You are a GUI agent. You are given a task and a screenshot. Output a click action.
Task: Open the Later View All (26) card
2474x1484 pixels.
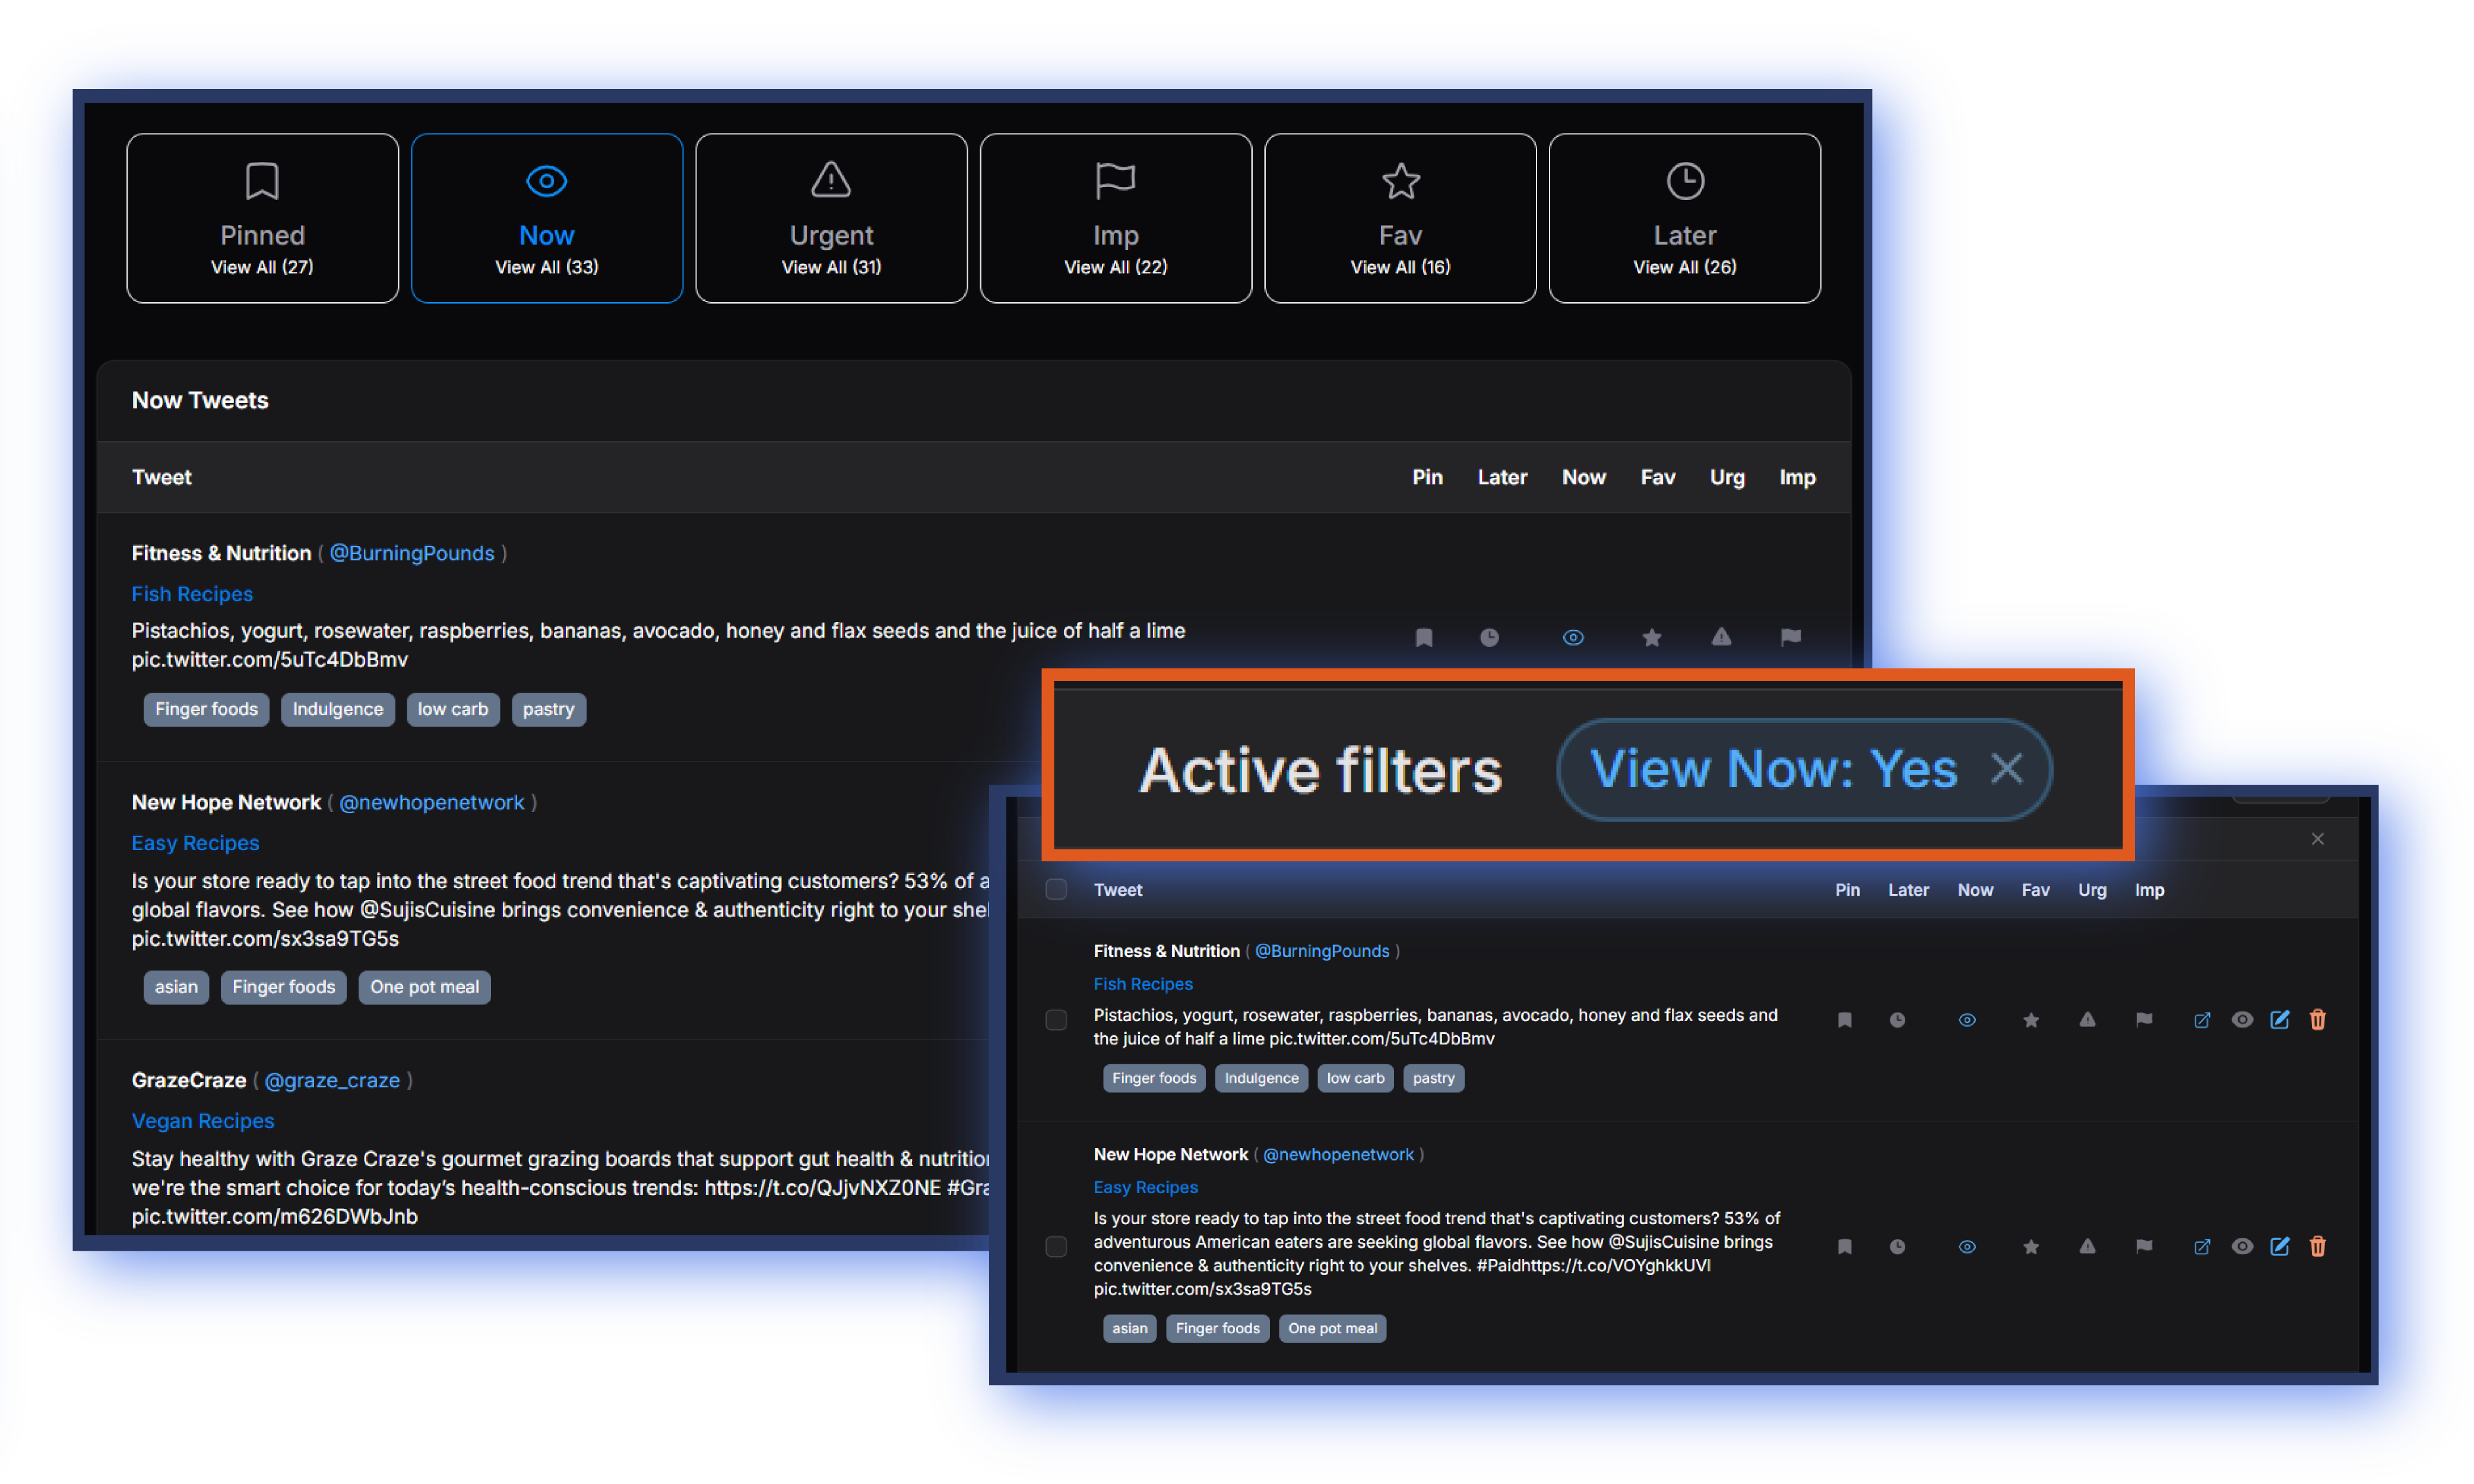1684,218
